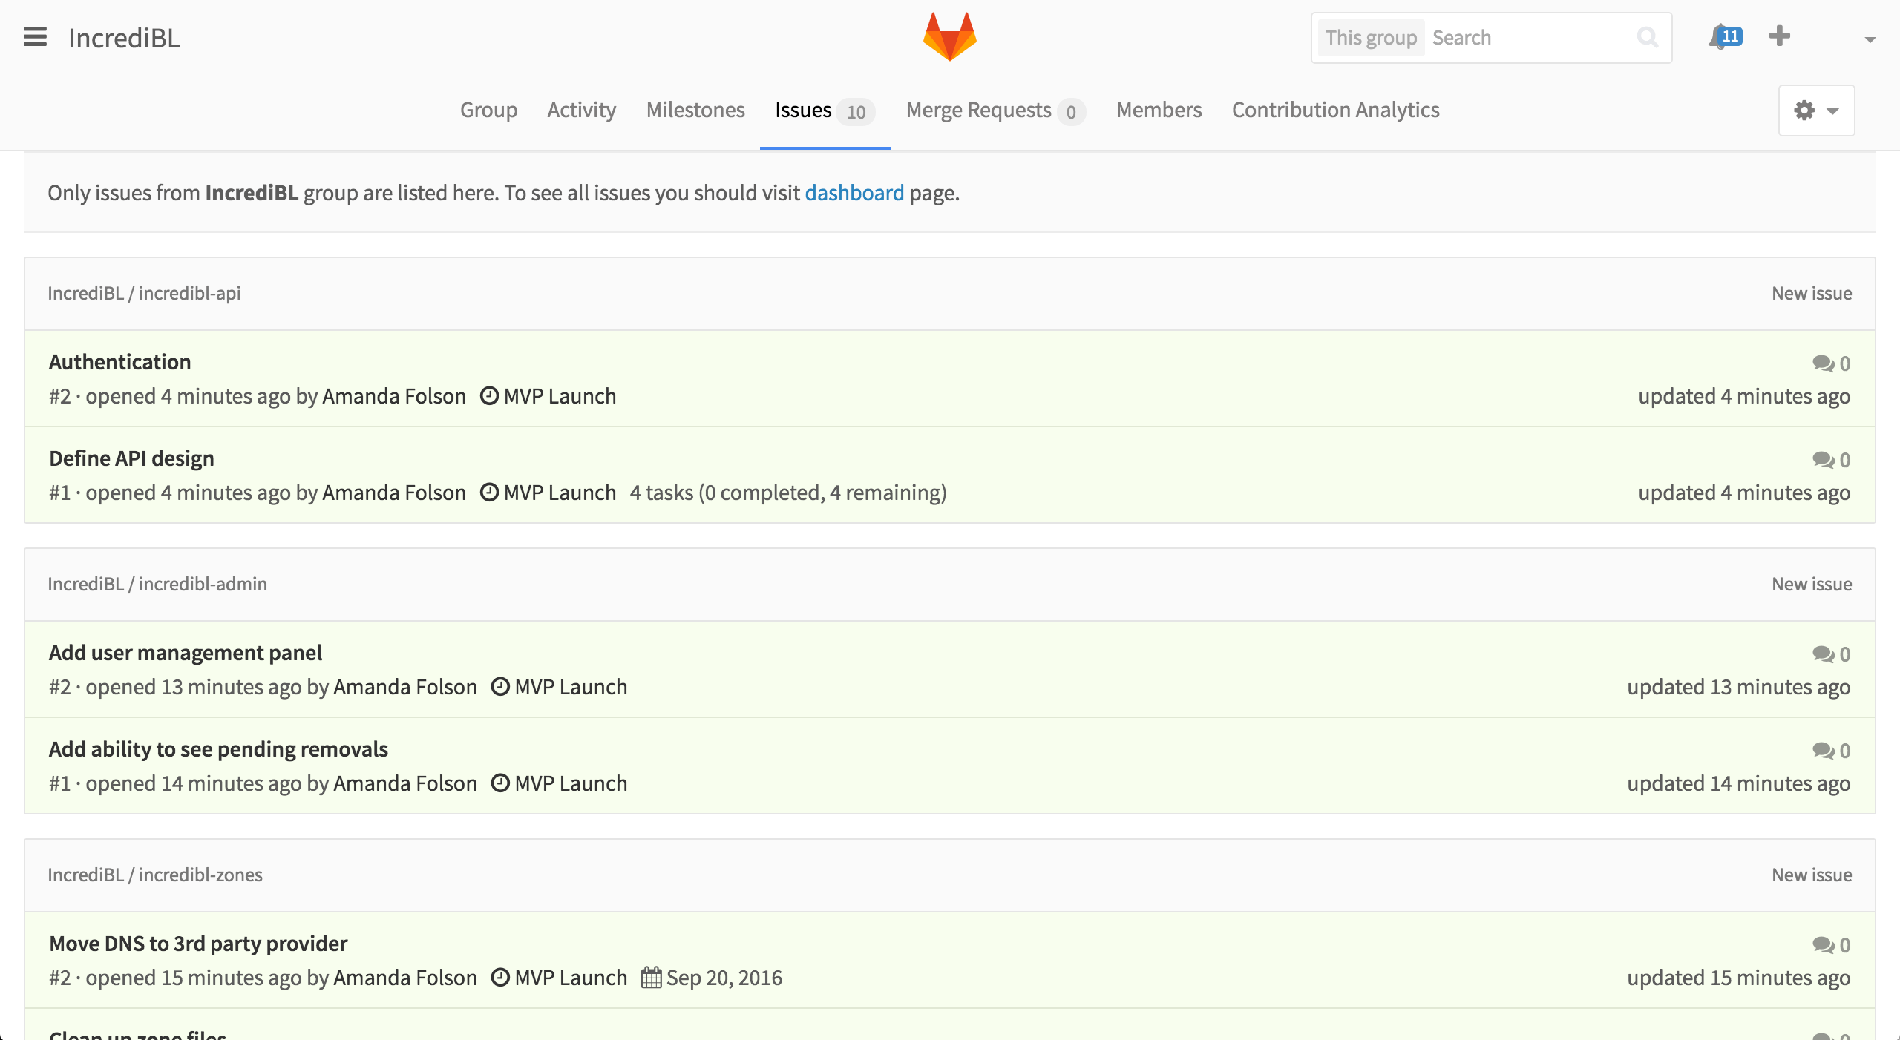Open notifications showing 11 todos
1900x1040 pixels.
(1723, 36)
